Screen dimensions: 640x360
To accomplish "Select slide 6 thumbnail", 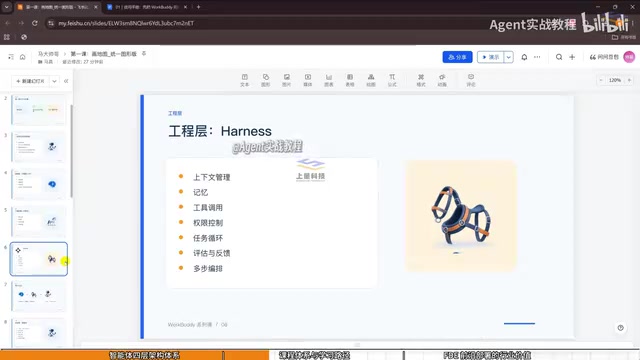I will coord(38,259).
